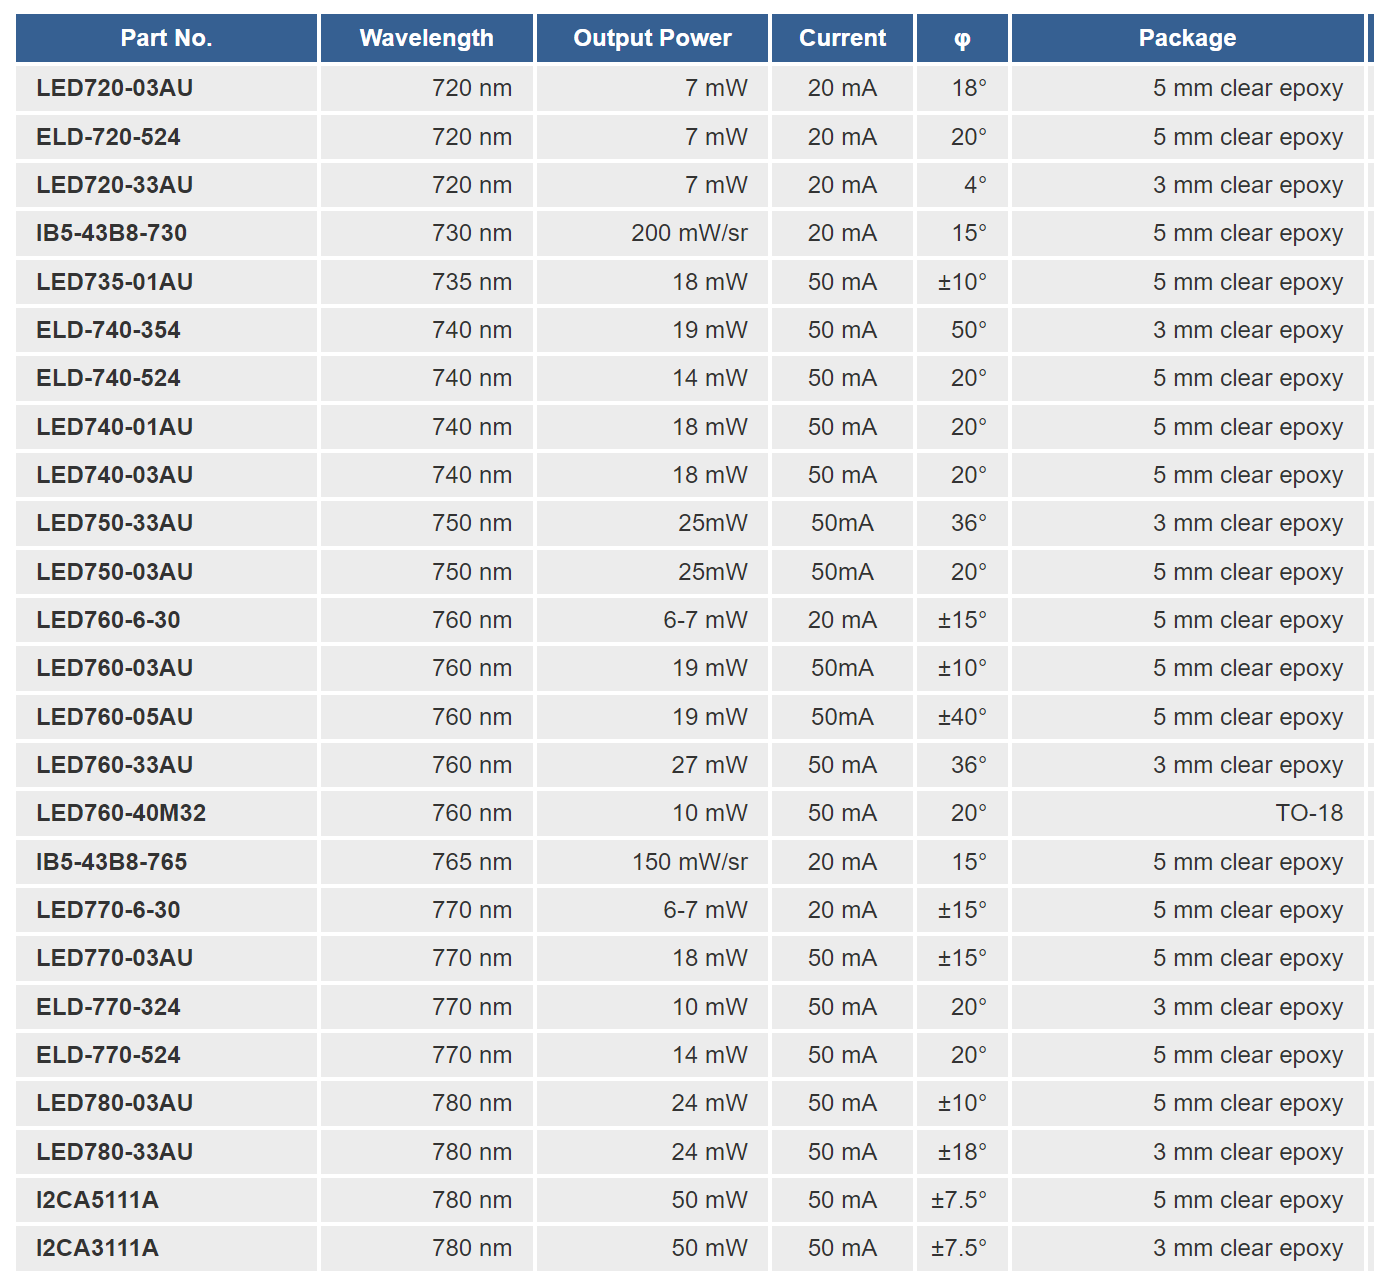The height and width of the screenshot is (1272, 1374).
Task: Open the ELD-770-324 part link
Action: pos(108,1007)
